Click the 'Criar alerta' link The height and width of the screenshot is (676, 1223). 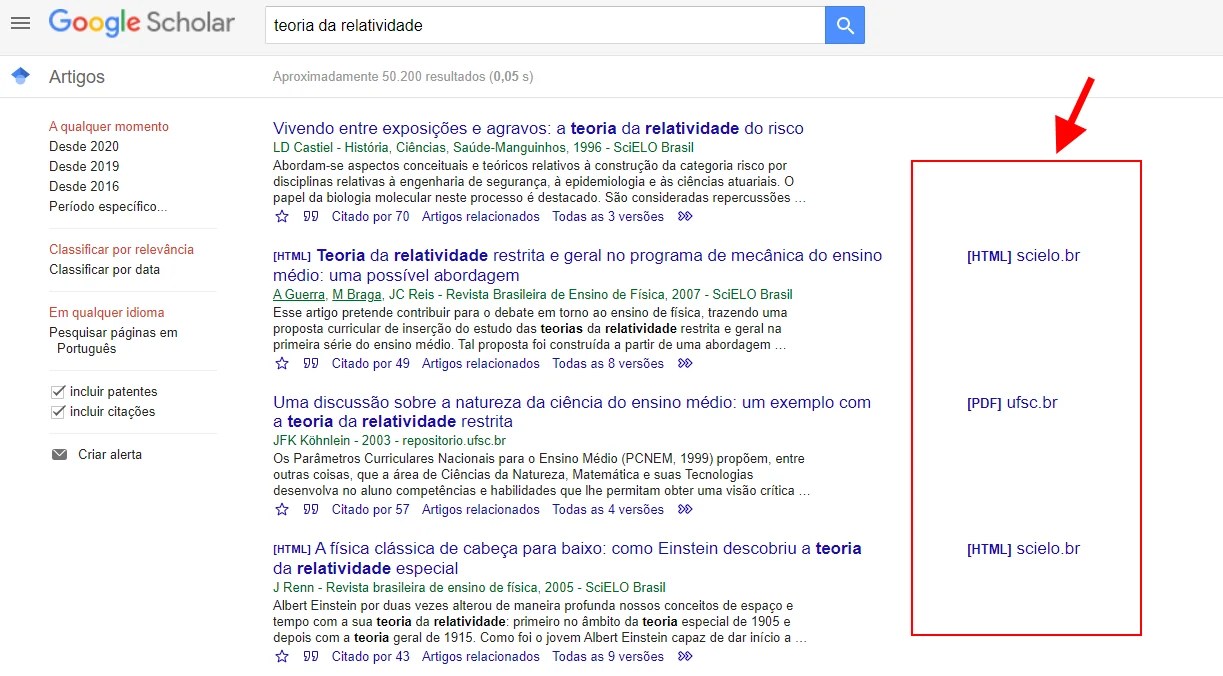coord(110,454)
